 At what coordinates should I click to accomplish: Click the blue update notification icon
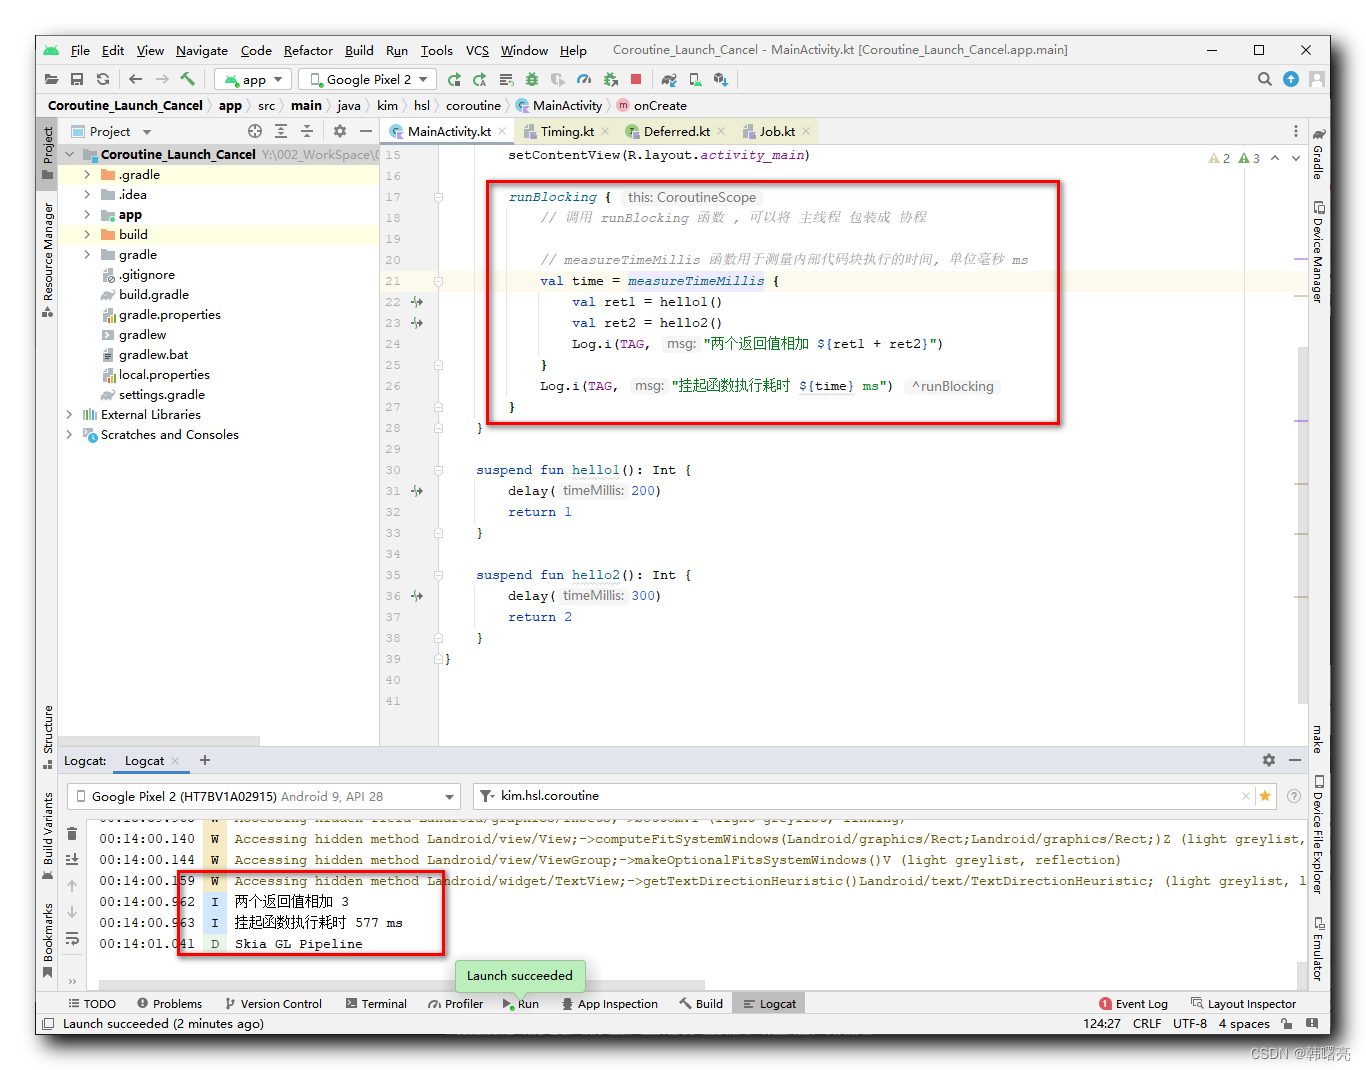(x=1291, y=79)
